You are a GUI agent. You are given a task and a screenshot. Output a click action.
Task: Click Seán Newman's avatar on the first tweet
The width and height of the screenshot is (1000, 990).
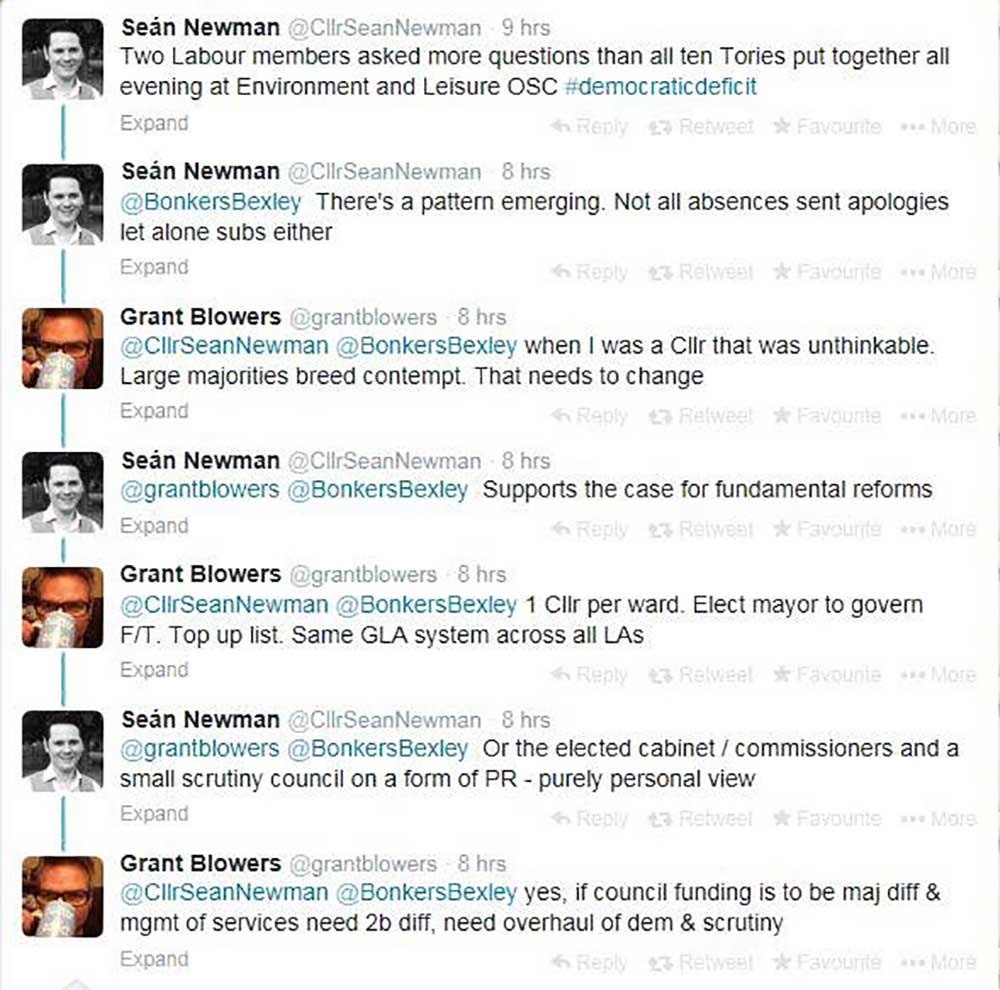click(x=62, y=59)
